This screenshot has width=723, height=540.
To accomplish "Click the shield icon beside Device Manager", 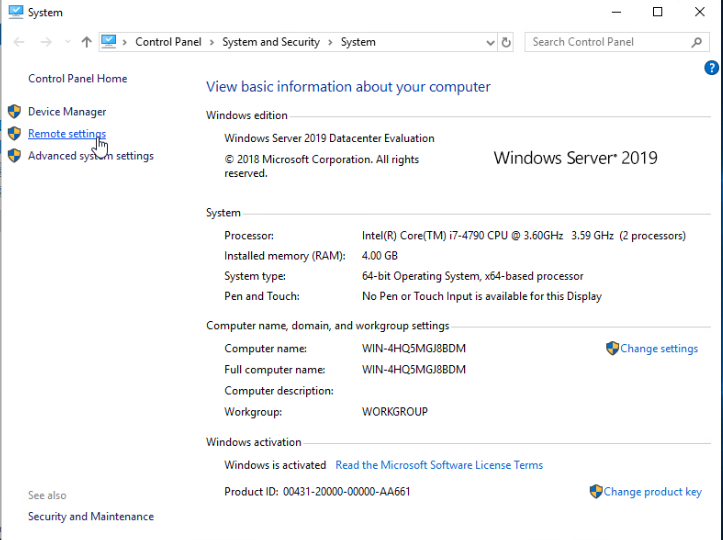I will point(14,111).
